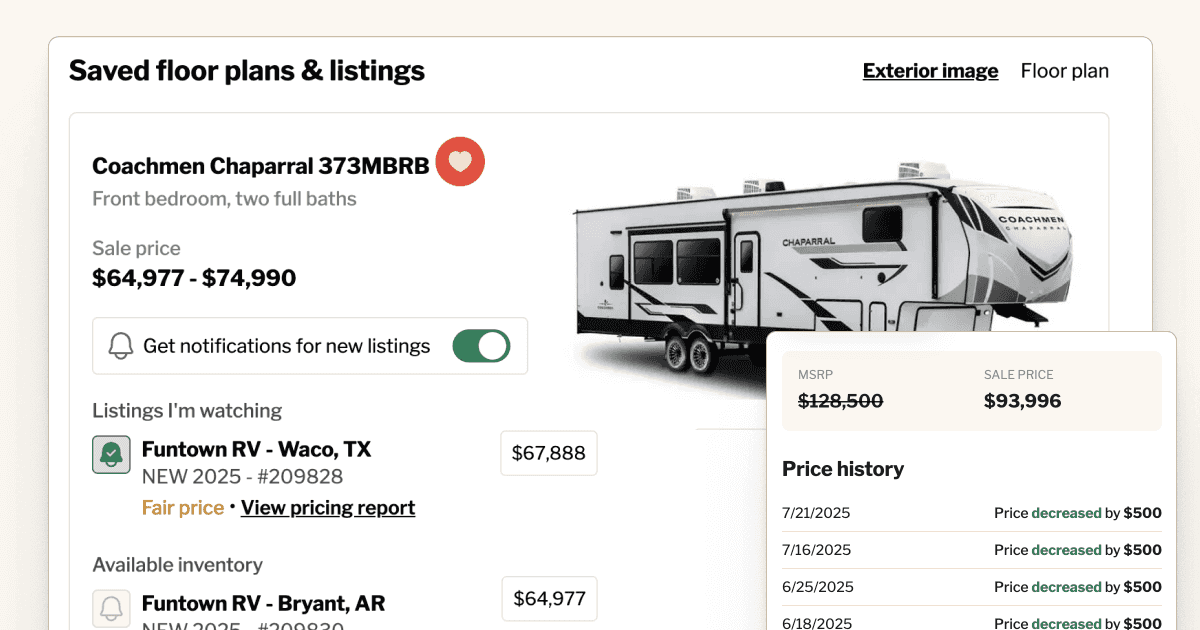Select the Exterior image tab

coord(930,70)
